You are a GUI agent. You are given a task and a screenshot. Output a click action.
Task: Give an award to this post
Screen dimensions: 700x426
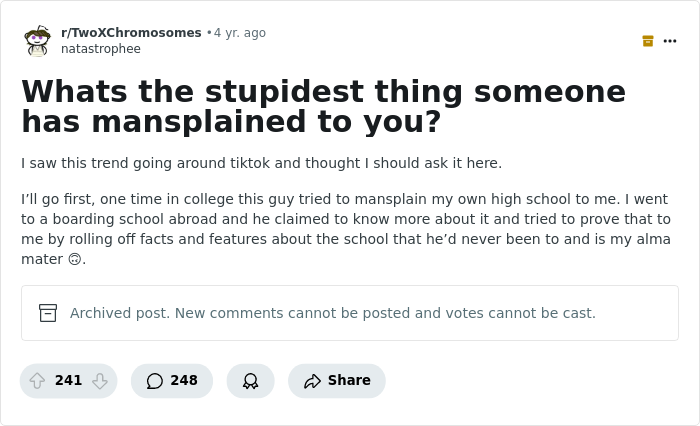coord(250,381)
